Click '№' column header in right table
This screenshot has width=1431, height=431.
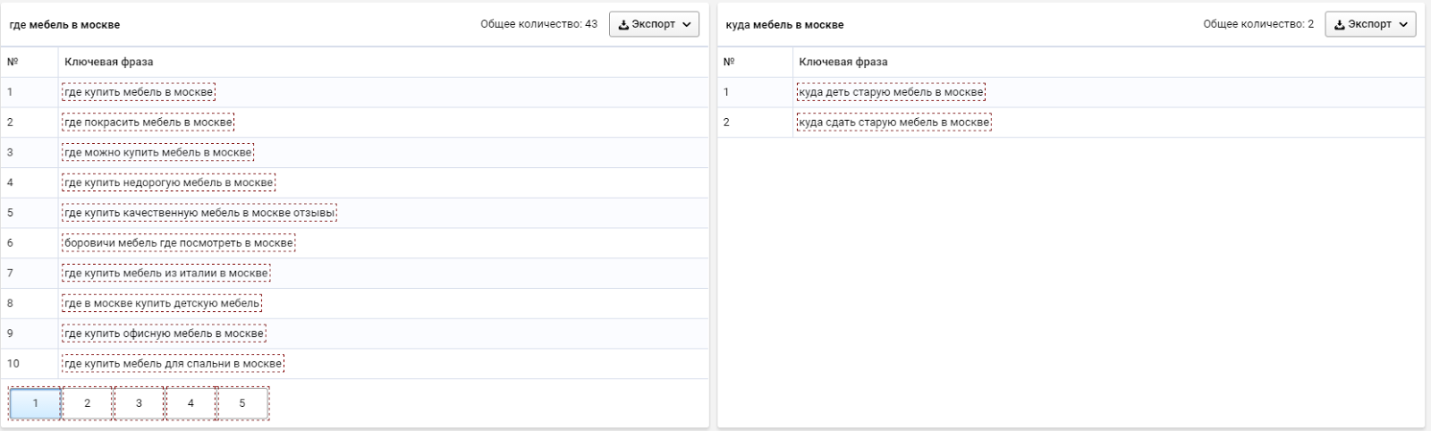coord(729,62)
